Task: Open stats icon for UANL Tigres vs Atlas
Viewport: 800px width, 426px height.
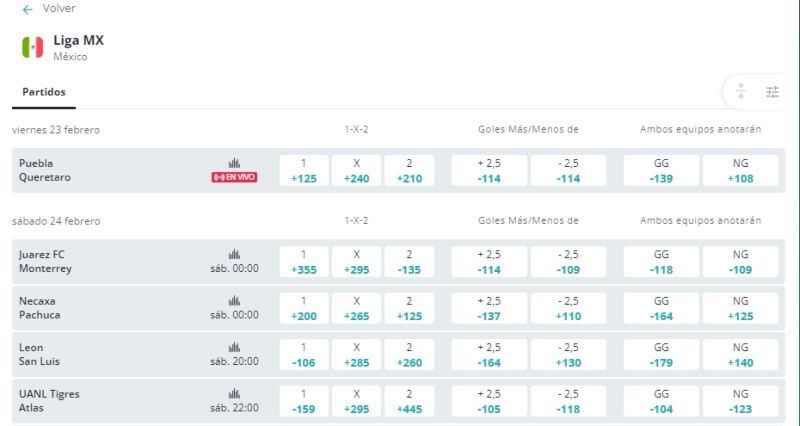Action: (234, 394)
